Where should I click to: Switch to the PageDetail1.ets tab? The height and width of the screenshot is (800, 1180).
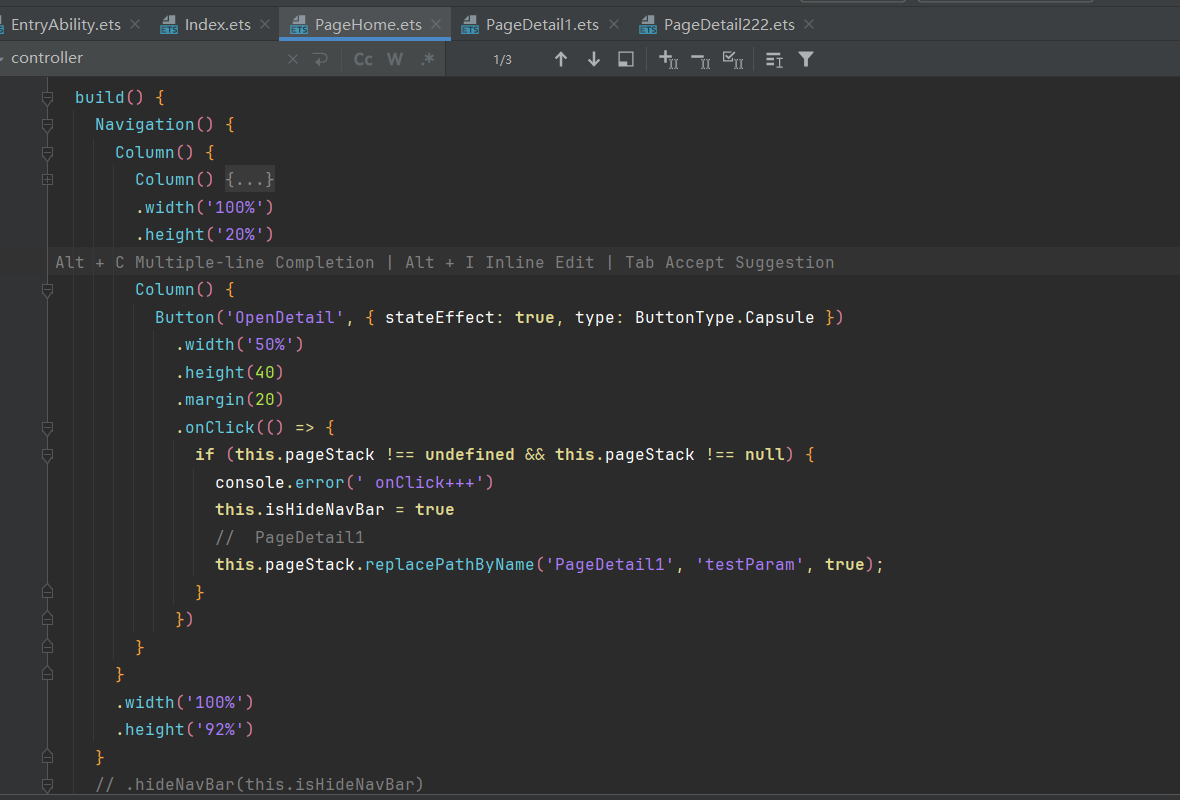pyautogui.click(x=541, y=24)
